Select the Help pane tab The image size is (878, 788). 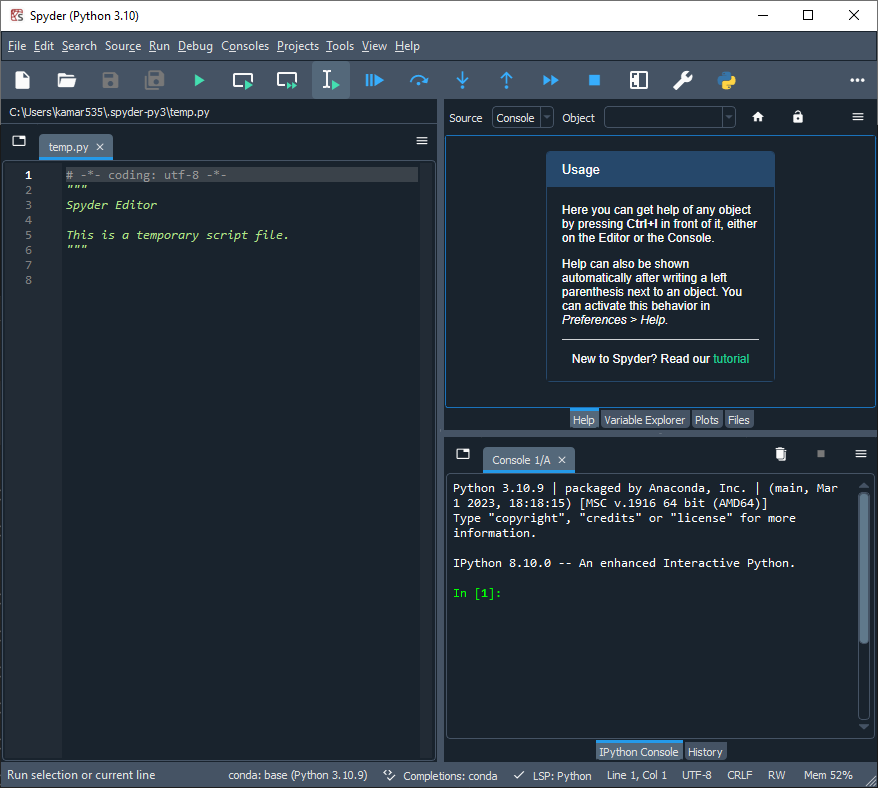tap(583, 419)
